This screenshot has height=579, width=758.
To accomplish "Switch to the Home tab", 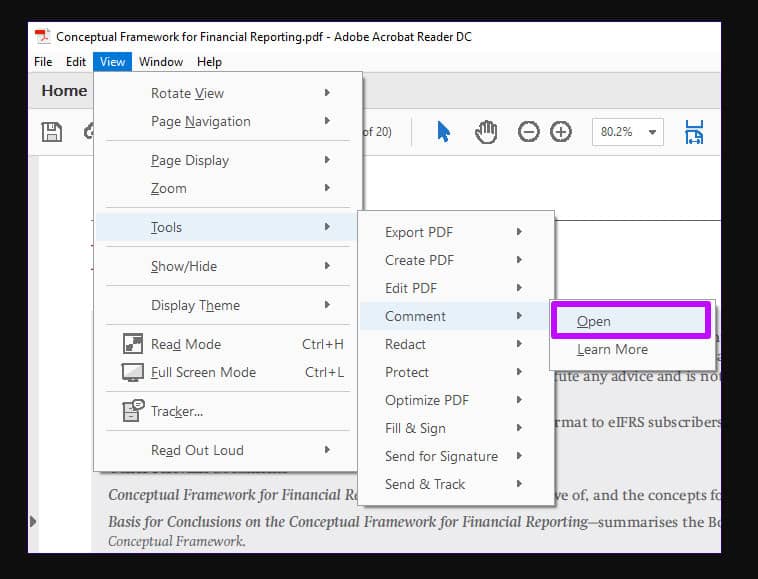I will point(64,90).
